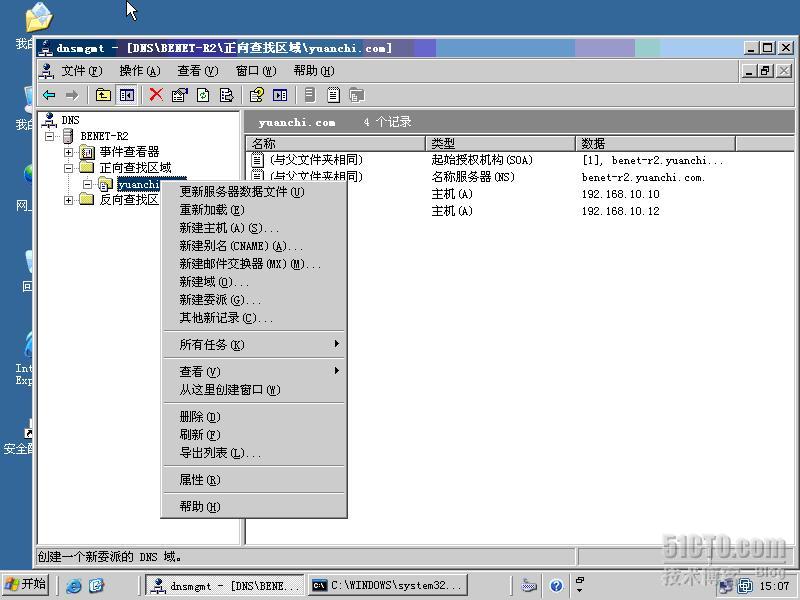Click the Up one level folder icon
The width and height of the screenshot is (800, 600).
[x=103, y=95]
